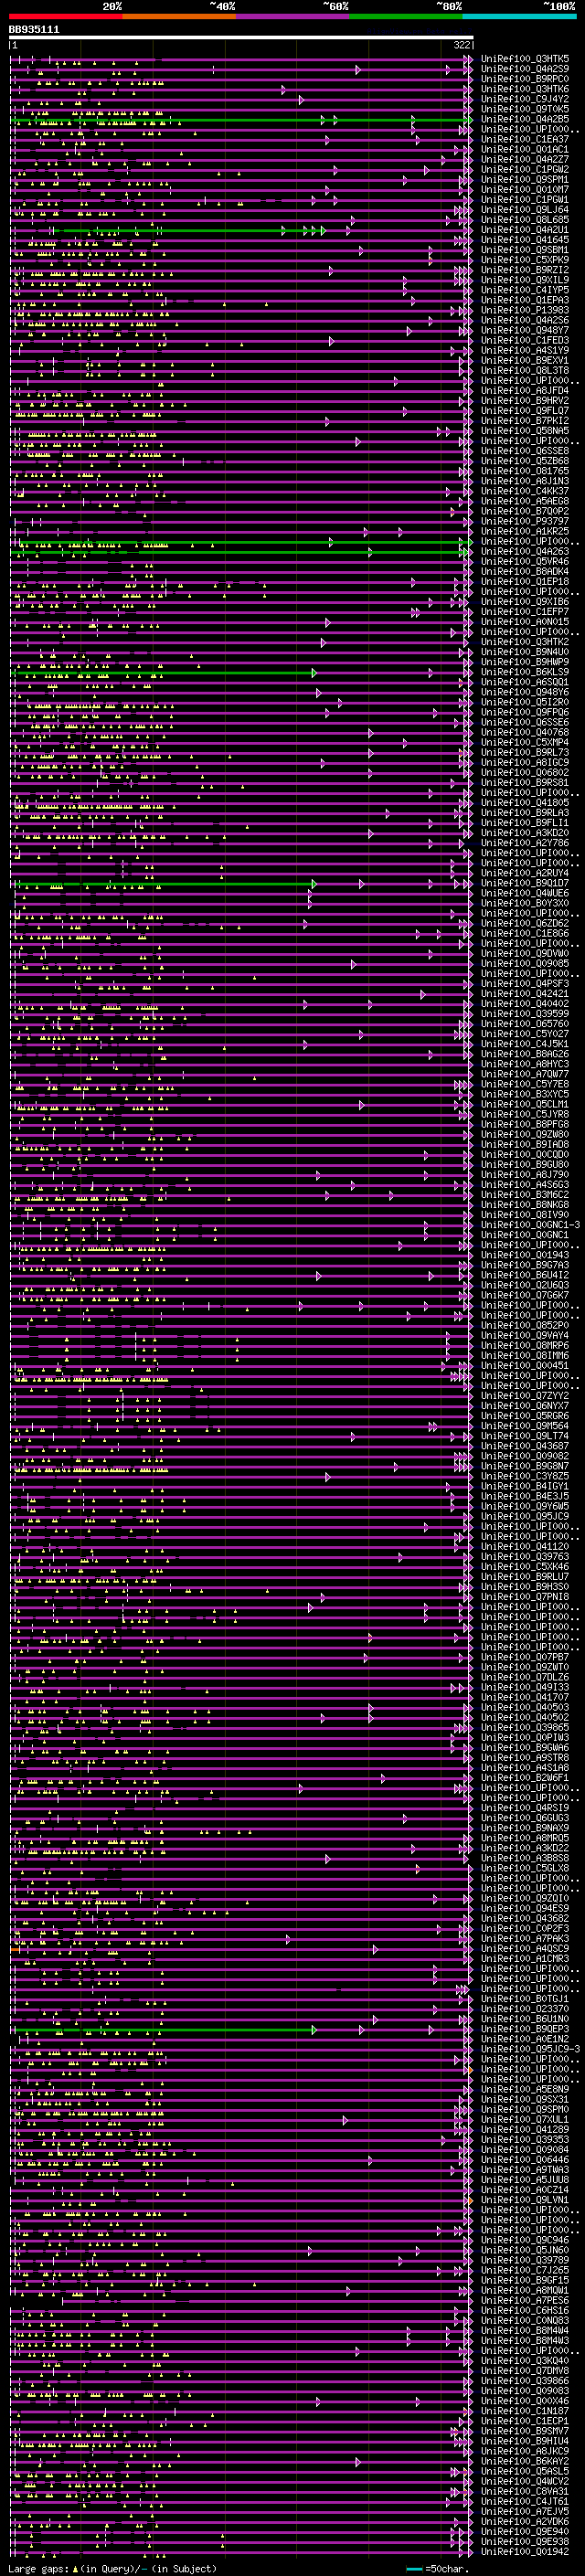Click the UniRef100_A8HYC3 label

pos(525,1064)
